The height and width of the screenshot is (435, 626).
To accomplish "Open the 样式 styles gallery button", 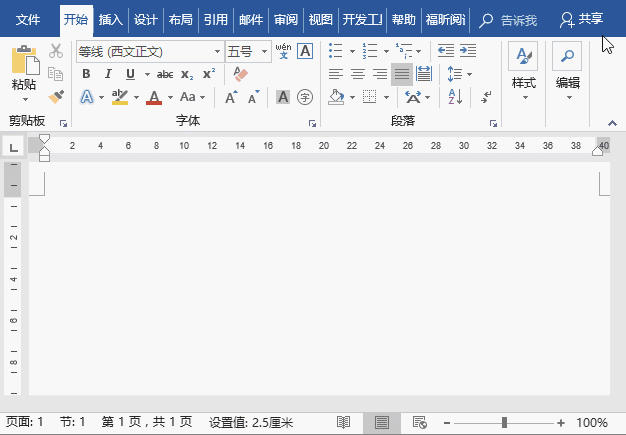I will (x=523, y=68).
